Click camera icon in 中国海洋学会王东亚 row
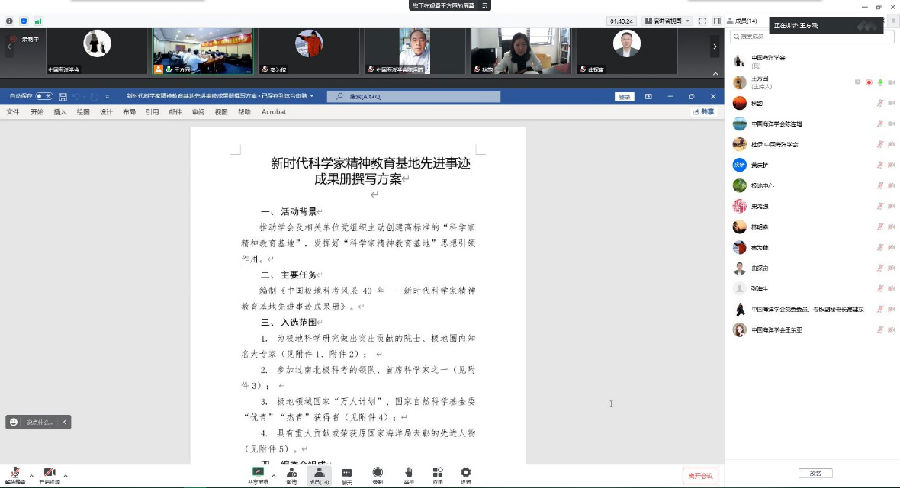Image resolution: width=900 pixels, height=488 pixels. point(891,330)
